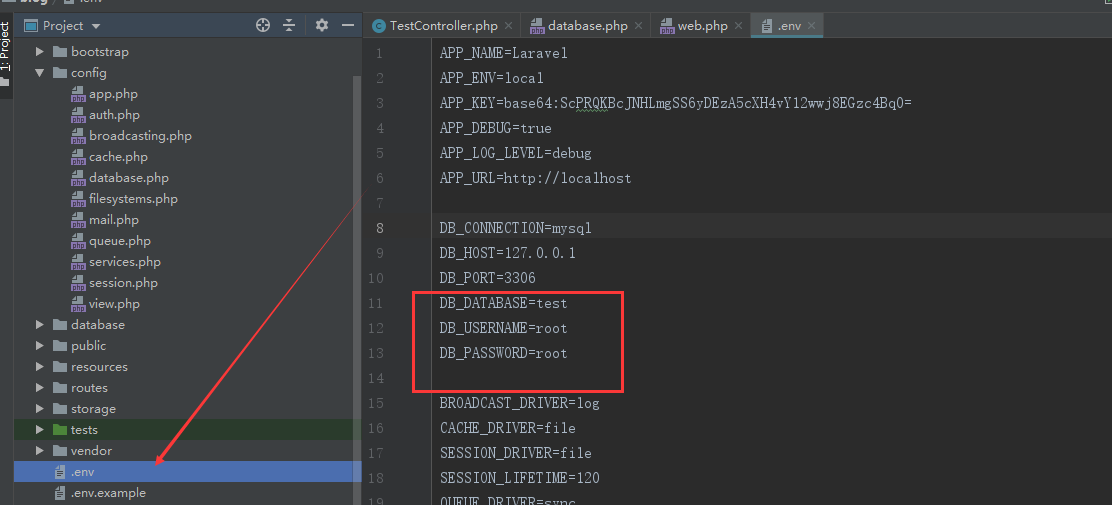Screen dimensions: 1112x505
Task: Expand the bootstrap folder
Action: pos(40,52)
